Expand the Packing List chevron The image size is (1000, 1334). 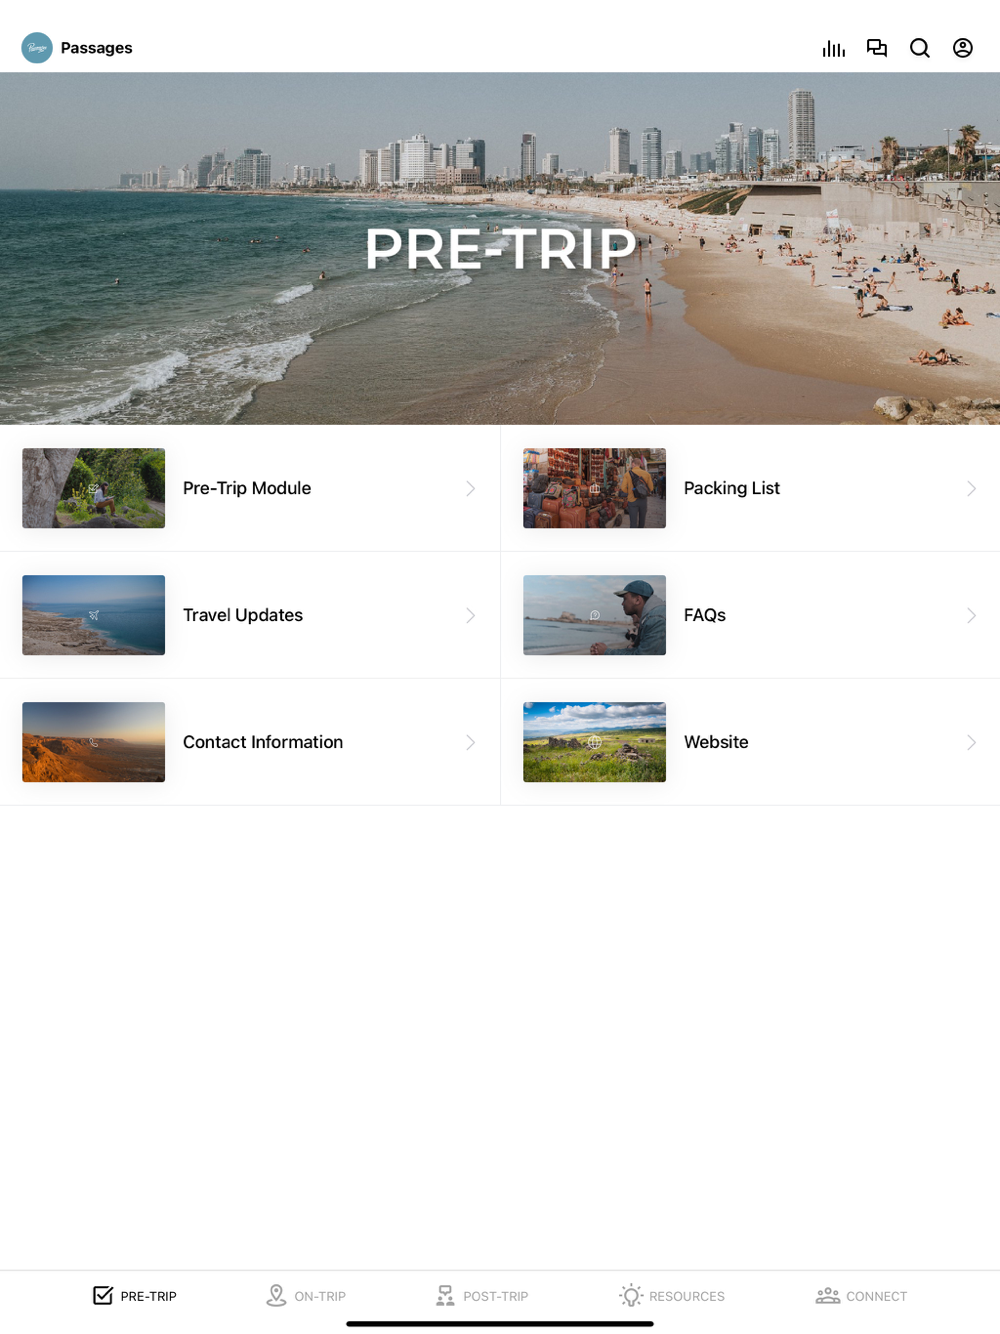[971, 488]
